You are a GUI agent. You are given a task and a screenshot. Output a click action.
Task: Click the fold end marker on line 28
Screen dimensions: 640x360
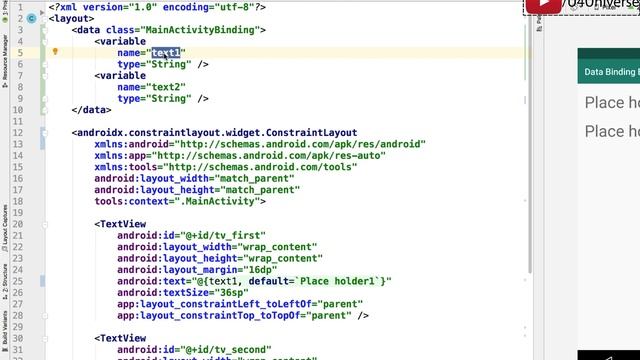[44, 316]
